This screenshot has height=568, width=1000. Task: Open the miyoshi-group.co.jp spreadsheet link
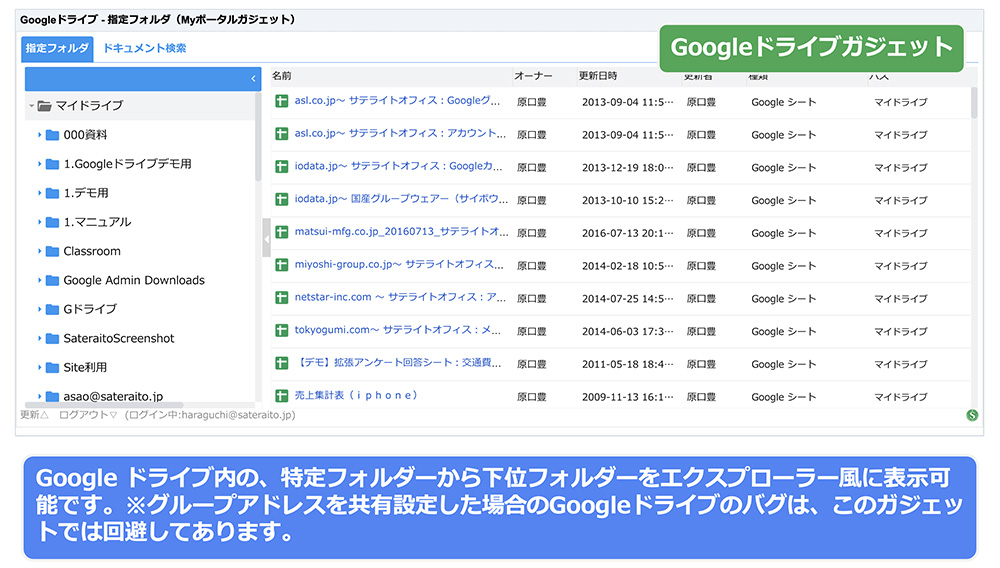pyautogui.click(x=399, y=265)
